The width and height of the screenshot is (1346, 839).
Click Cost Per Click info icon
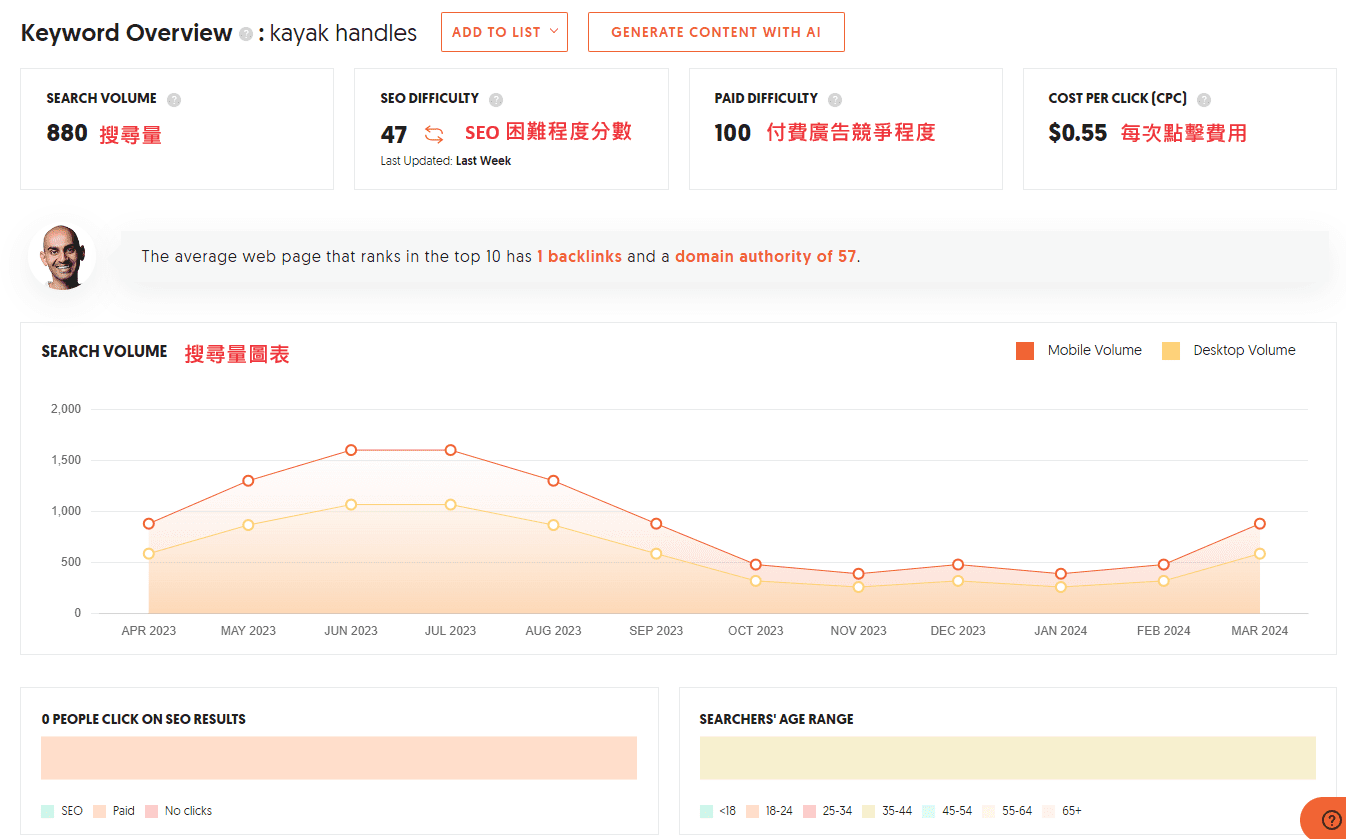1204,99
